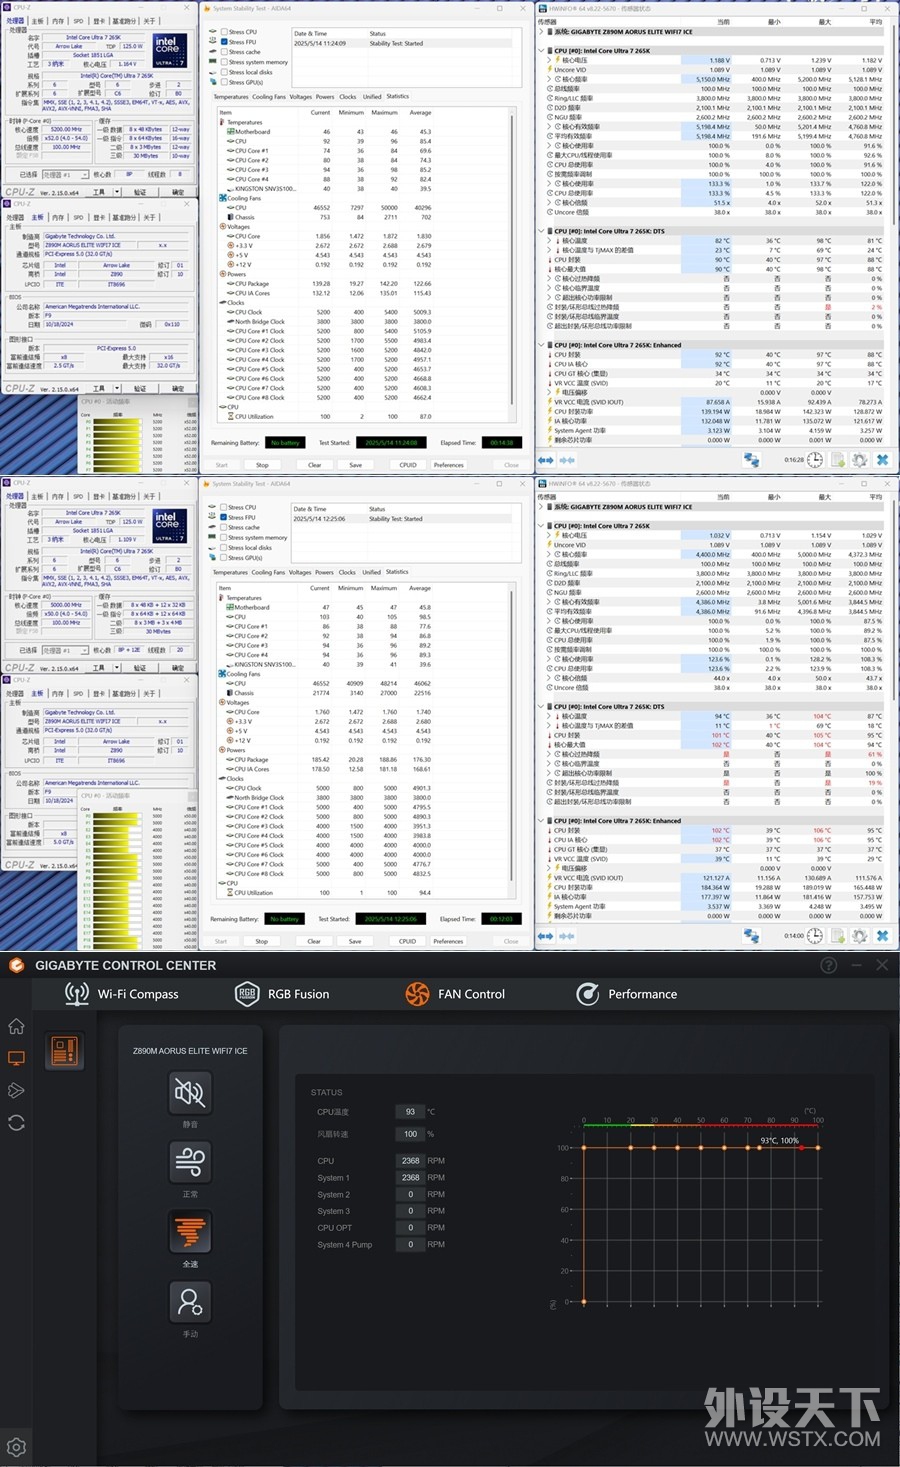
Task: Open RGB Fusion in Gigabyte Control Center
Action: 282,994
